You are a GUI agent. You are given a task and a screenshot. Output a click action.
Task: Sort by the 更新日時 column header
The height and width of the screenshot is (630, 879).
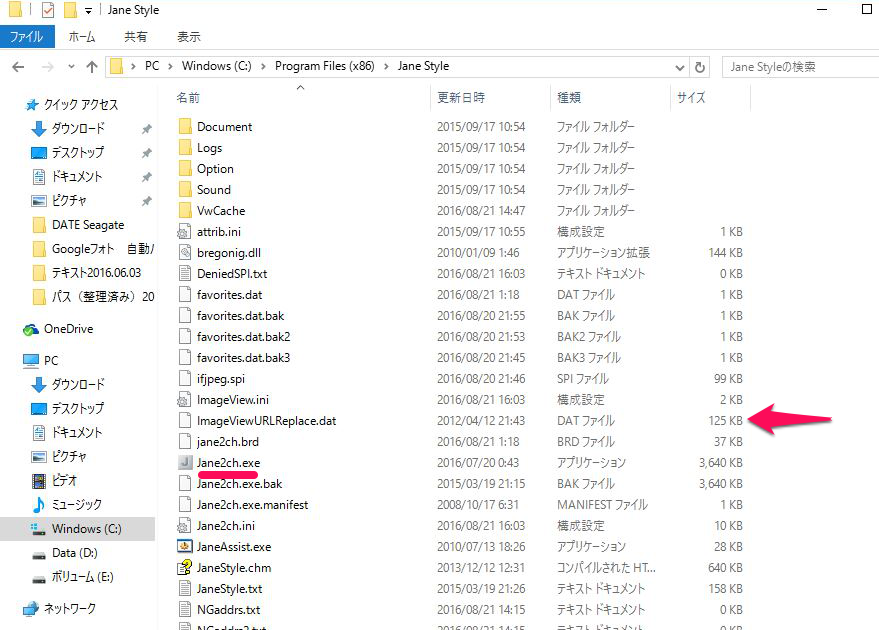tap(461, 98)
